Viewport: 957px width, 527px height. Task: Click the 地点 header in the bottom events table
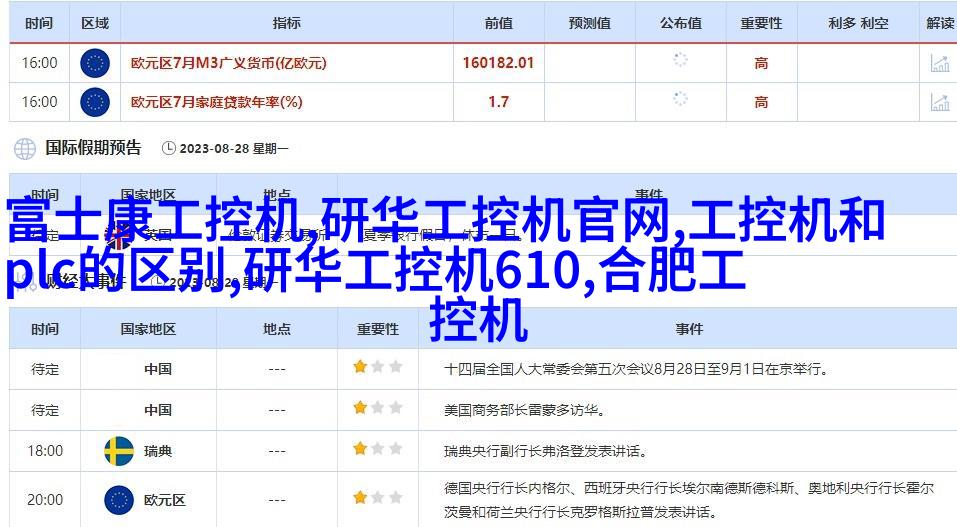tap(277, 329)
